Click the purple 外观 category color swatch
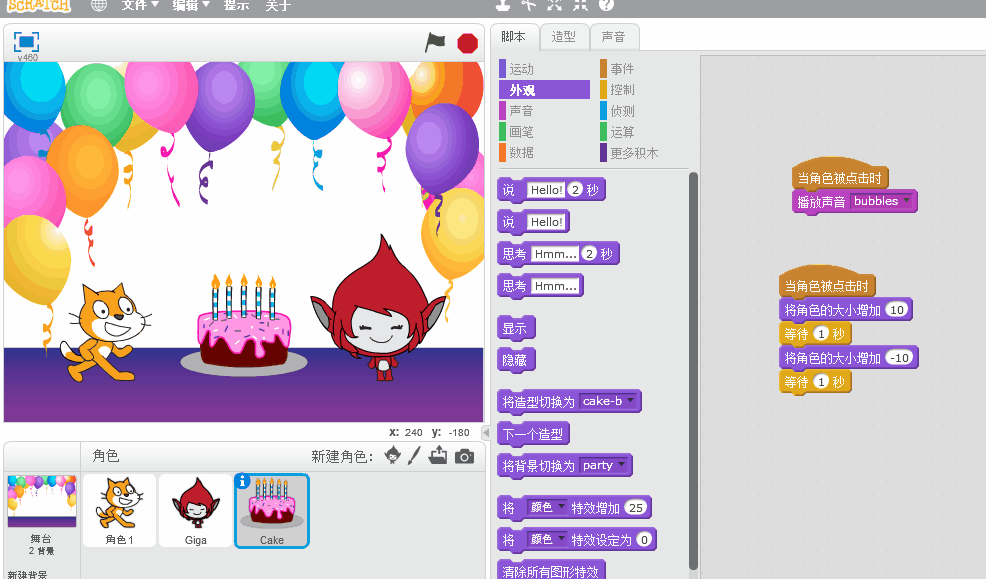986x579 pixels. pyautogui.click(x=502, y=90)
